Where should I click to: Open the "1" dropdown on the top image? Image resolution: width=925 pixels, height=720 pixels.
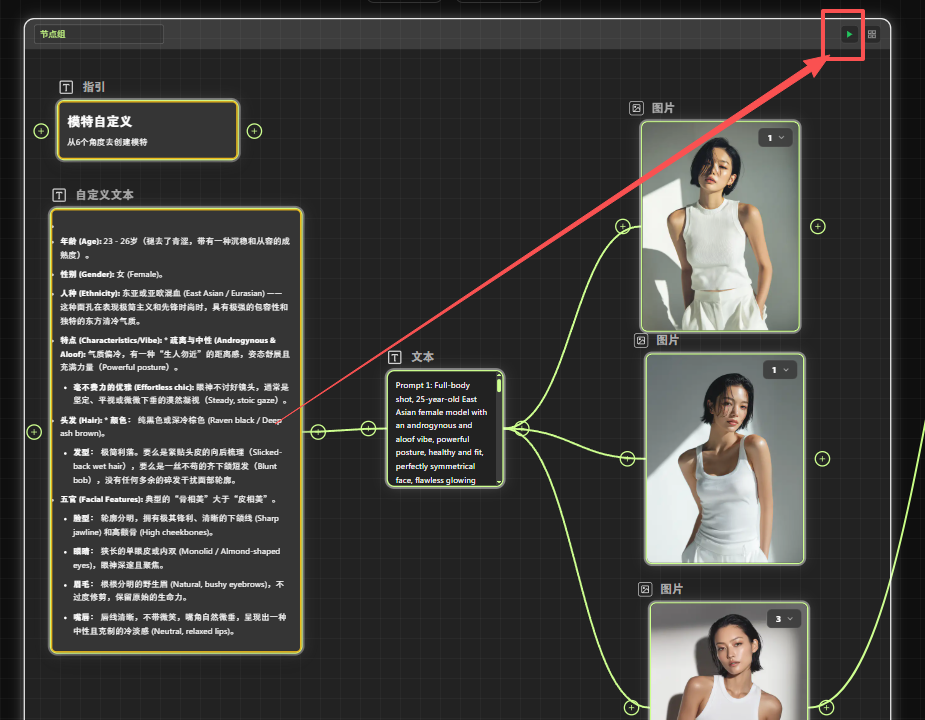775,137
